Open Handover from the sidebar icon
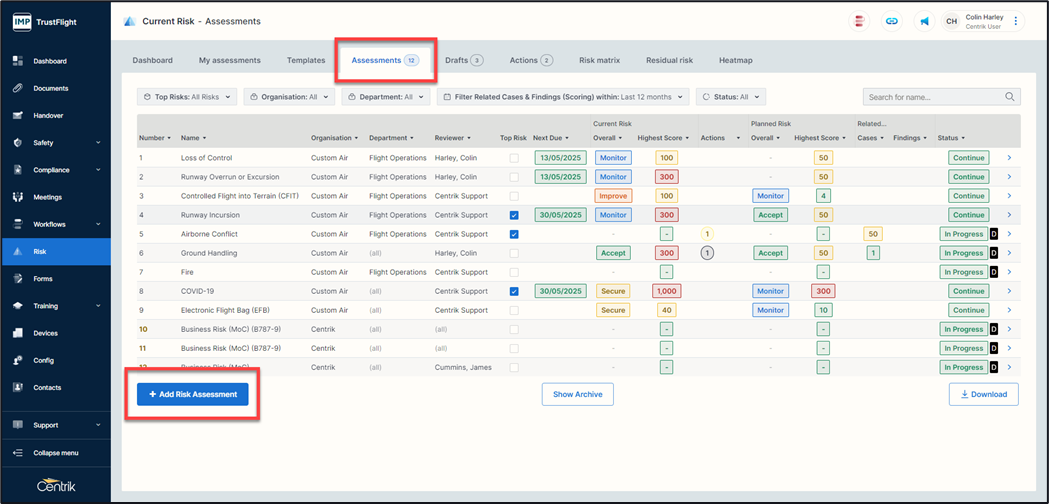The image size is (1049, 504). click(x=18, y=116)
